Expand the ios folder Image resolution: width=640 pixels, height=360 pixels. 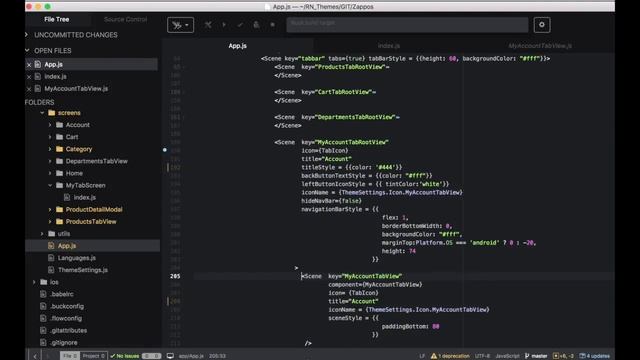(x=34, y=282)
